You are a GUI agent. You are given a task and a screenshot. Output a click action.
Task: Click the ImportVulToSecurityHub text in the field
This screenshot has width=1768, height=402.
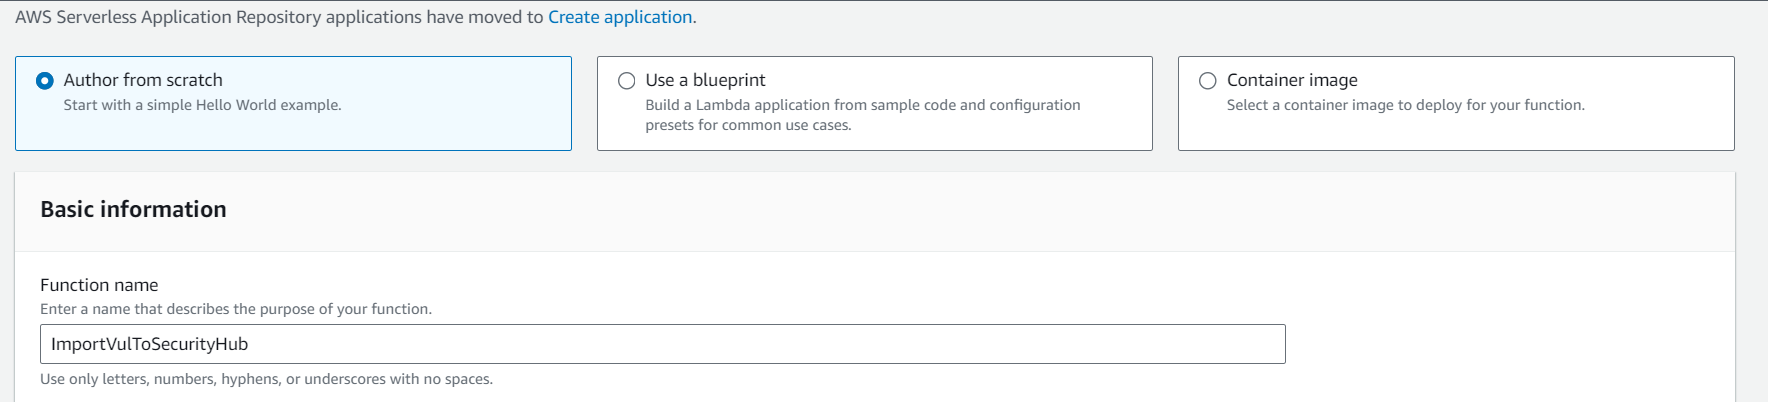pyautogui.click(x=150, y=344)
